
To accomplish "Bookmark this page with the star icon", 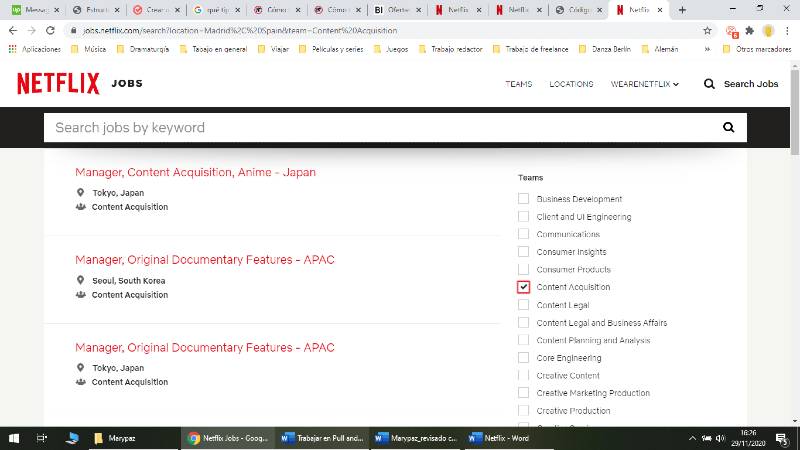I will (x=707, y=31).
